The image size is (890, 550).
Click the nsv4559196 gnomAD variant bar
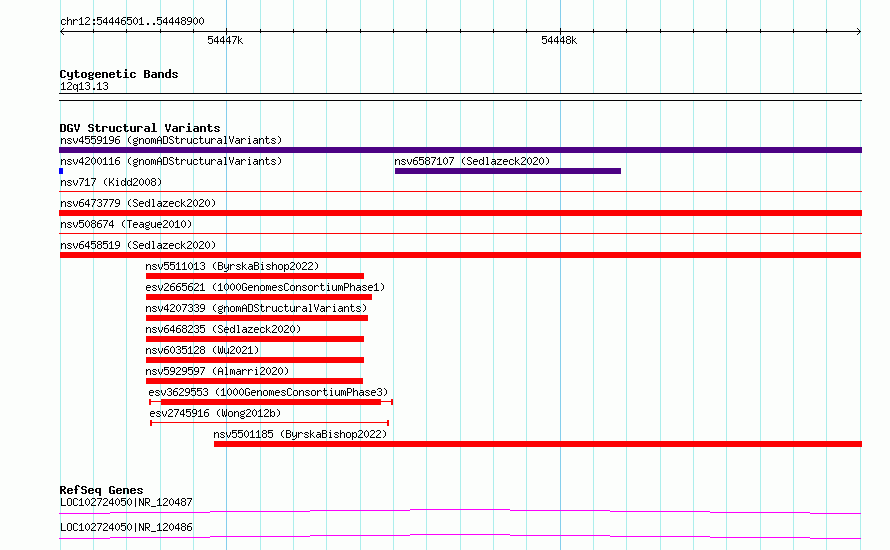[x=460, y=150]
